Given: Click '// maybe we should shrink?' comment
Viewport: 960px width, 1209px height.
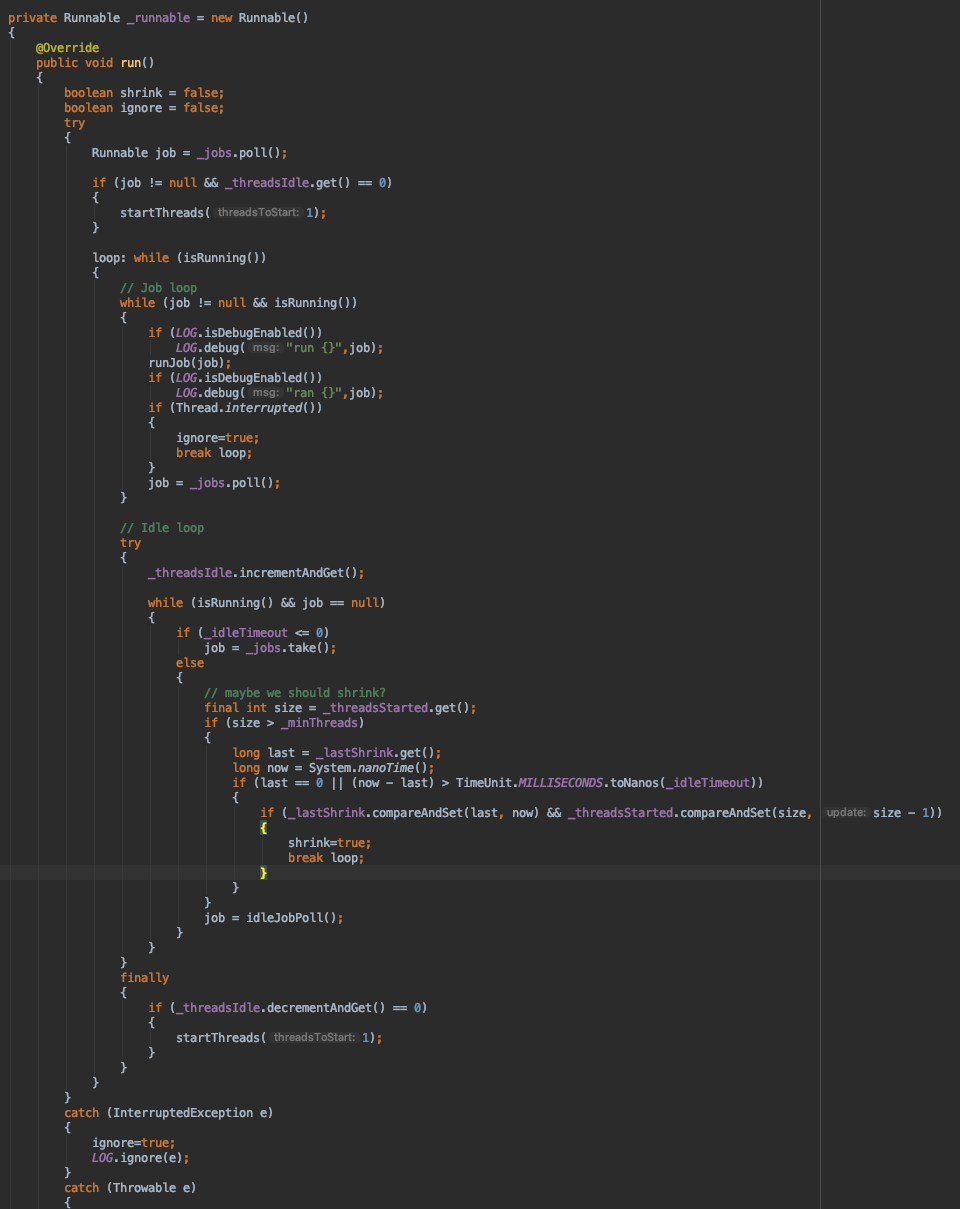Looking at the screenshot, I should tap(295, 693).
